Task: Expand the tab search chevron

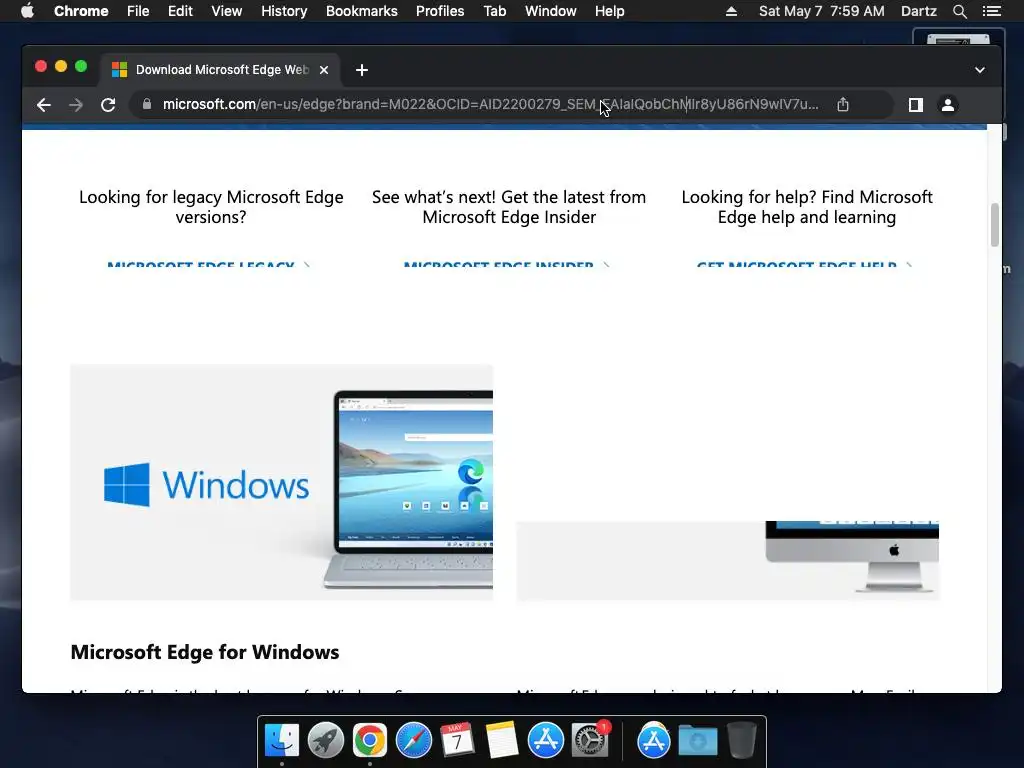Action: (980, 70)
